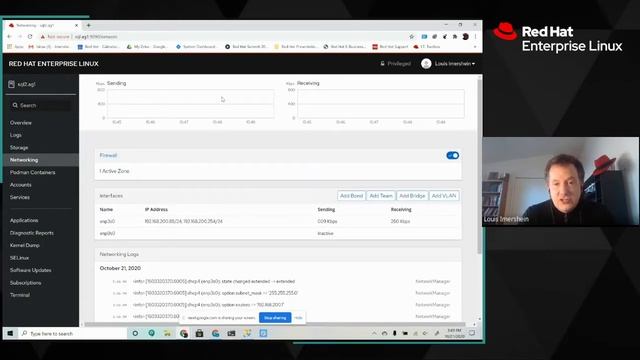Click the taskbar clock
The height and width of the screenshot is (360, 640).
[454, 333]
